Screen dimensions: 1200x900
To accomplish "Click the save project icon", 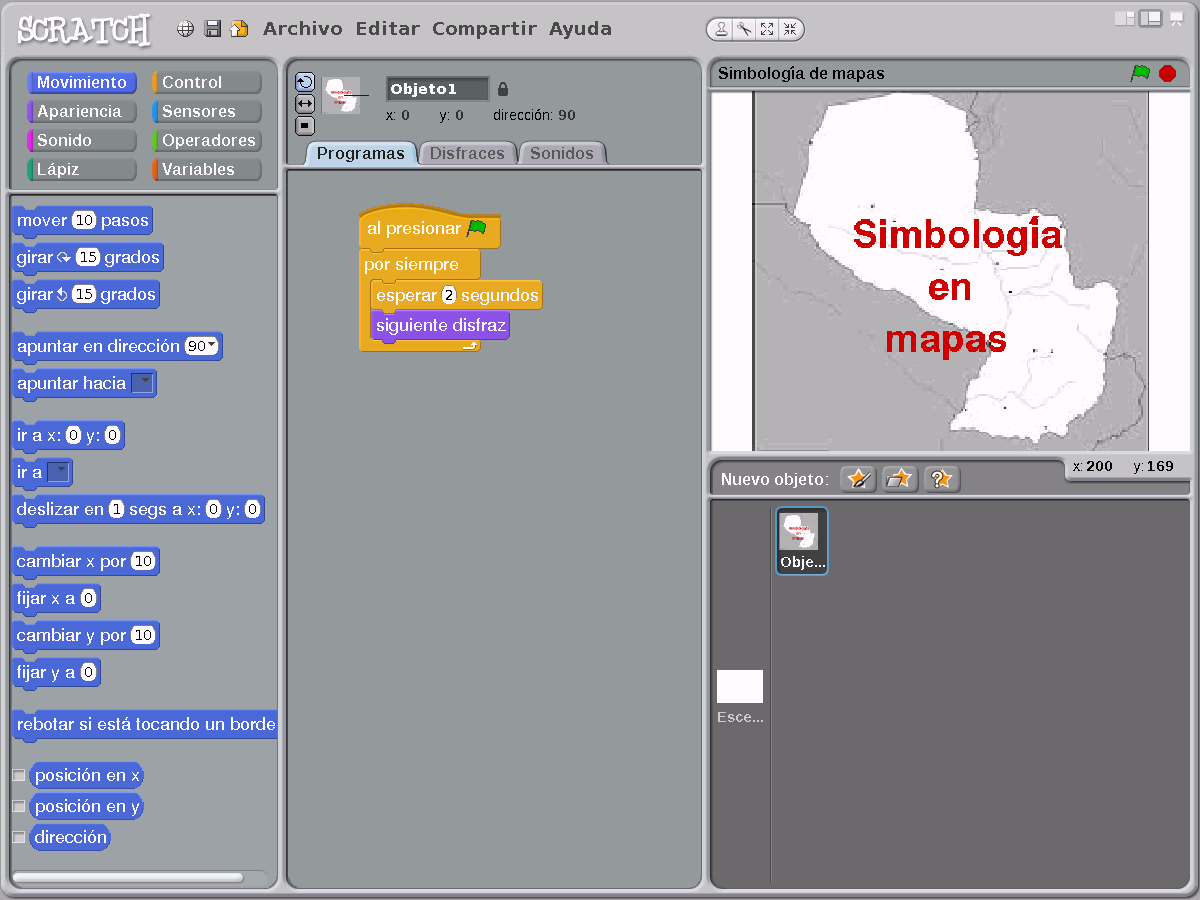I will coord(213,28).
